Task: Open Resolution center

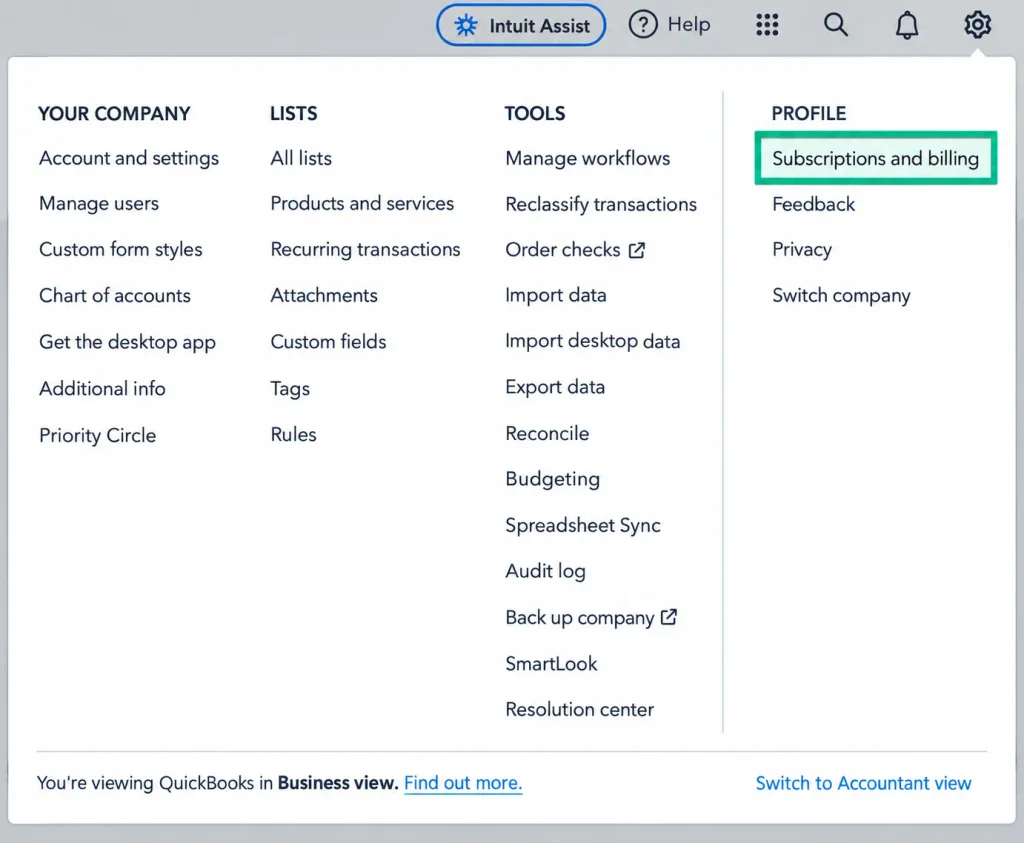Action: 579,709
